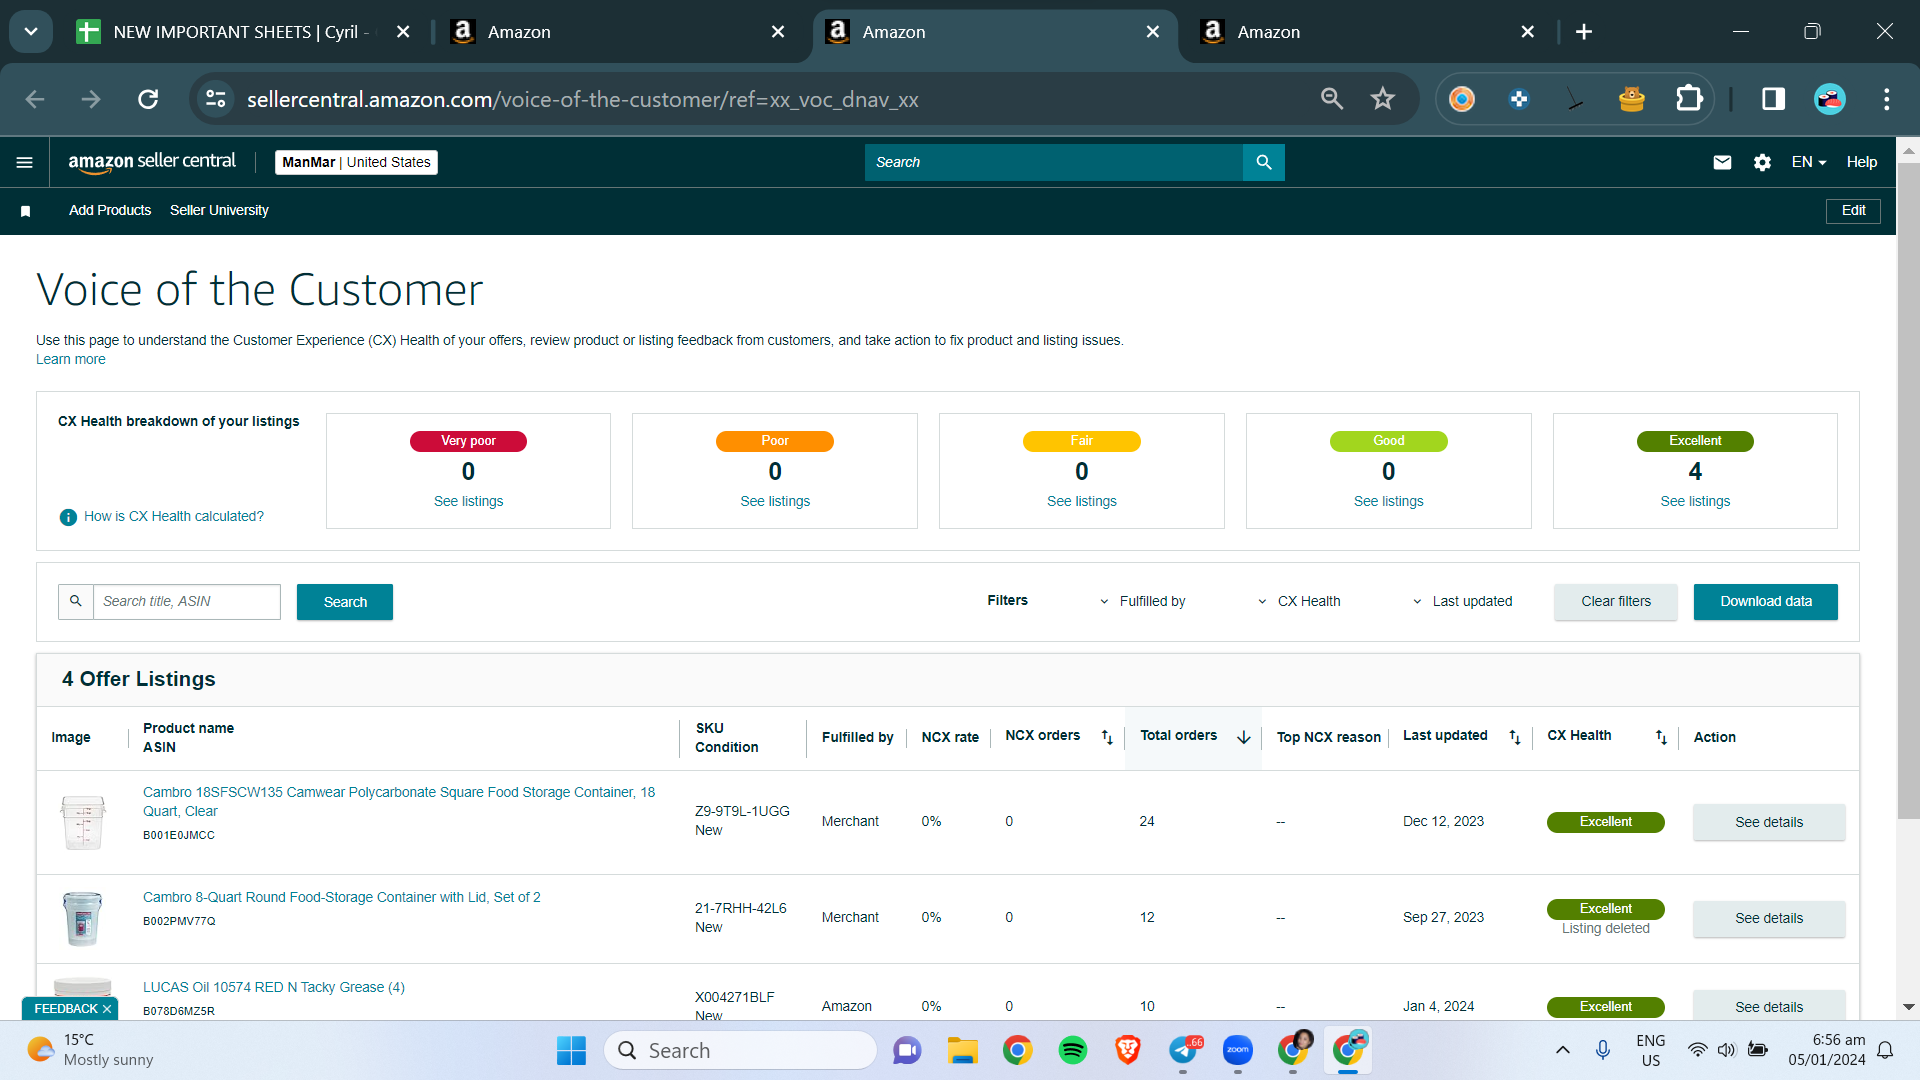This screenshot has height=1080, width=1920.
Task: Open a new browser tab
Action: [x=1584, y=32]
